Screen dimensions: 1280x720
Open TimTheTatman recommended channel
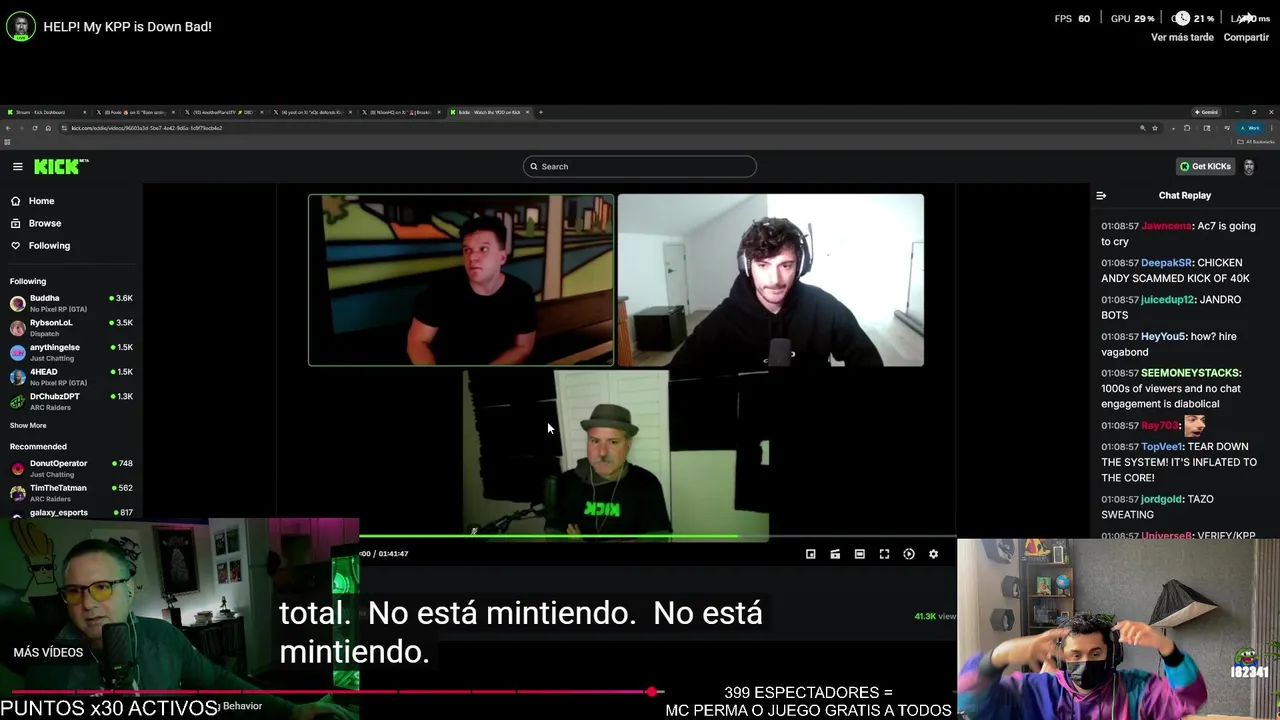coord(71,493)
